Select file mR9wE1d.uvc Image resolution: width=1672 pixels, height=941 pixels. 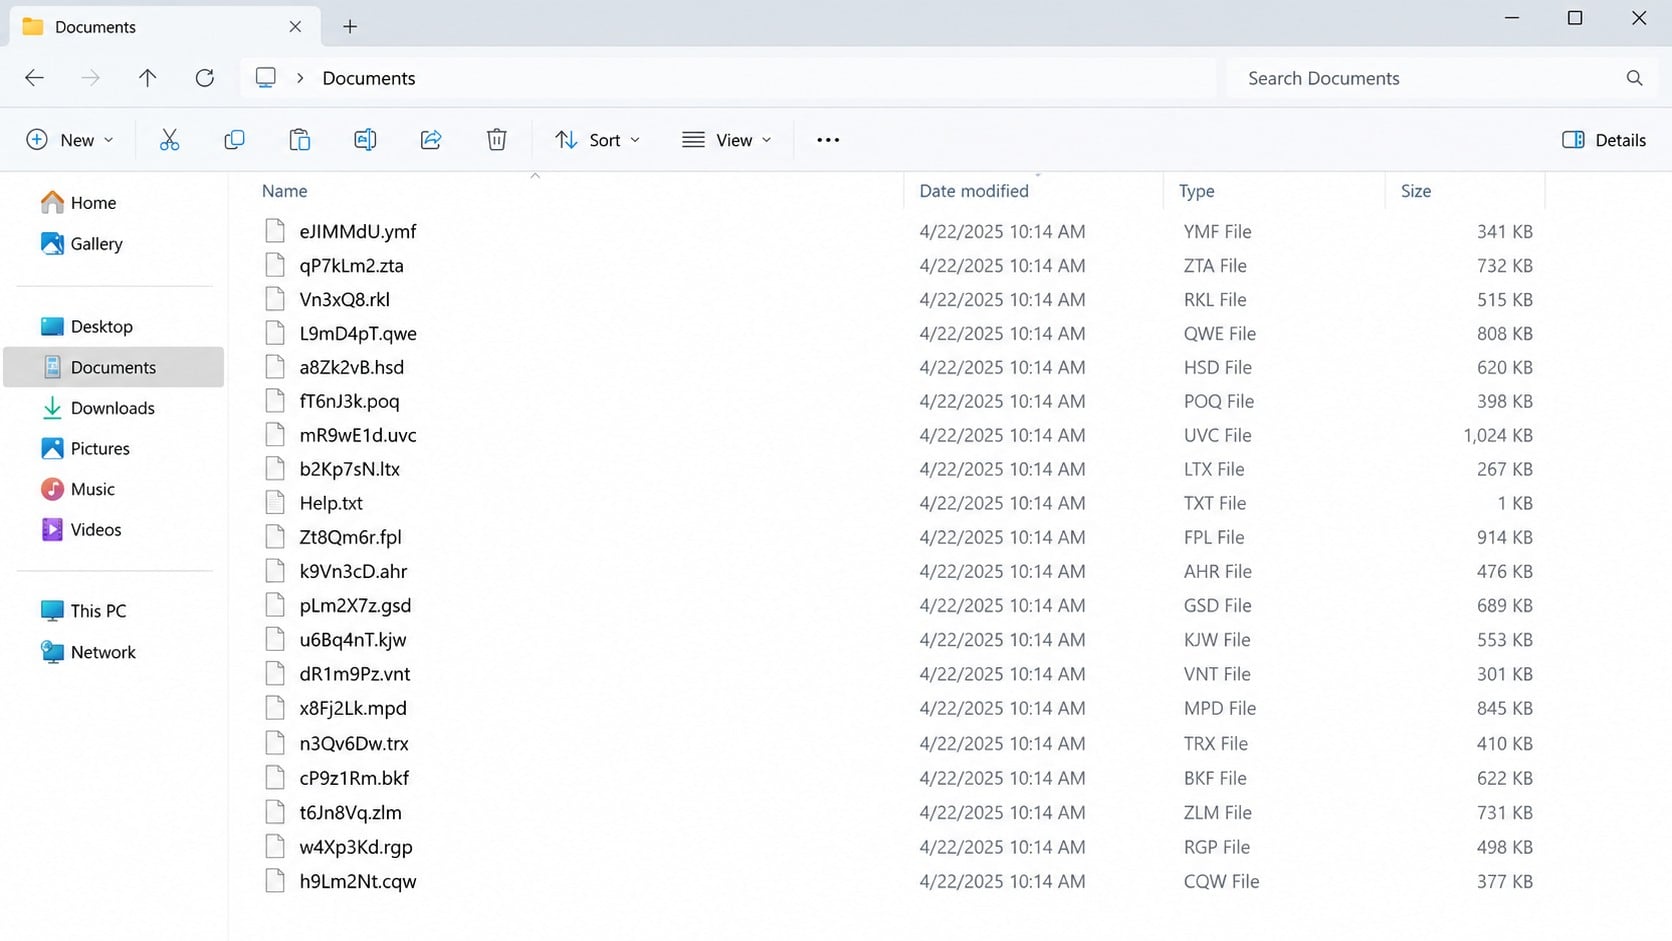358,436
